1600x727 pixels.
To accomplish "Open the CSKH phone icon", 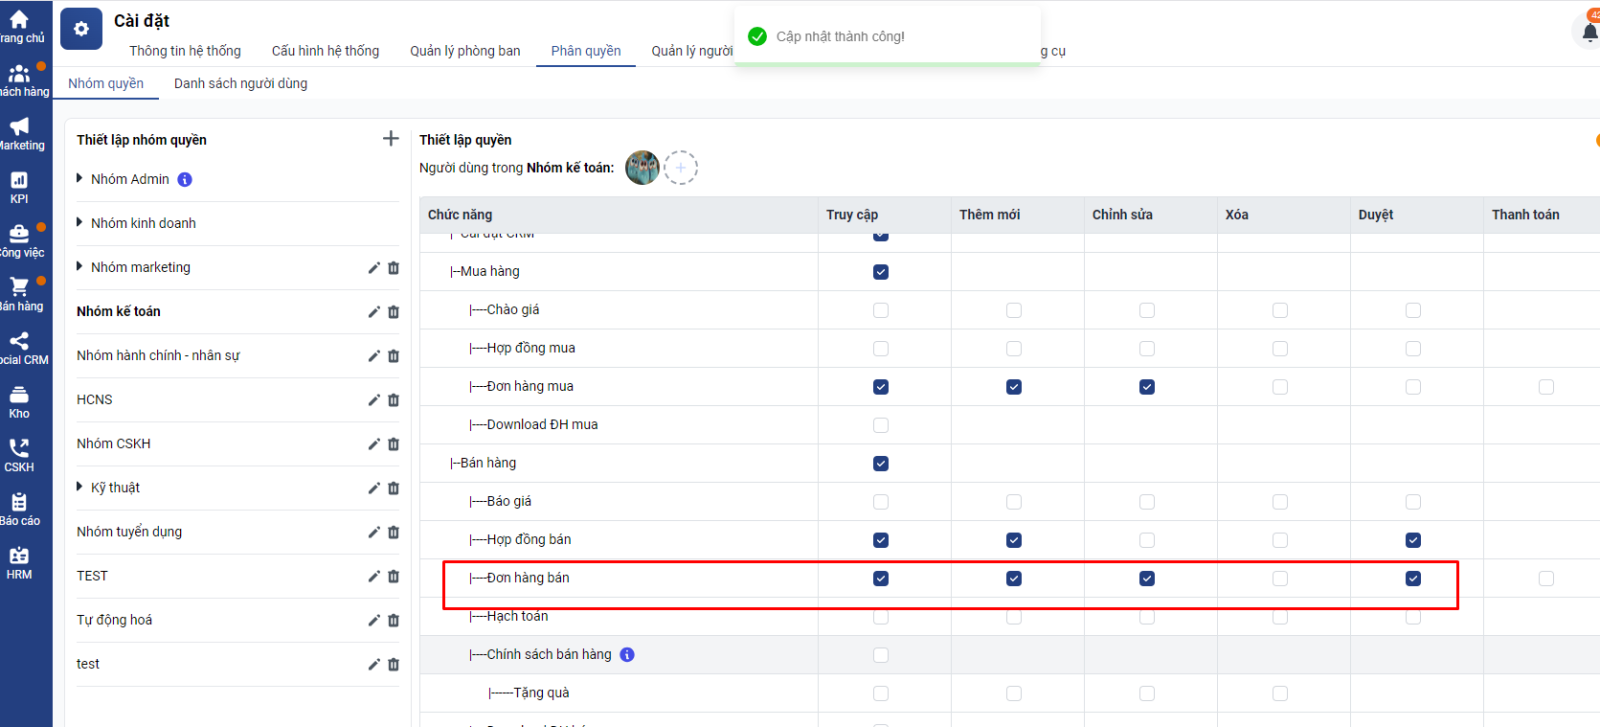I will [x=19, y=454].
